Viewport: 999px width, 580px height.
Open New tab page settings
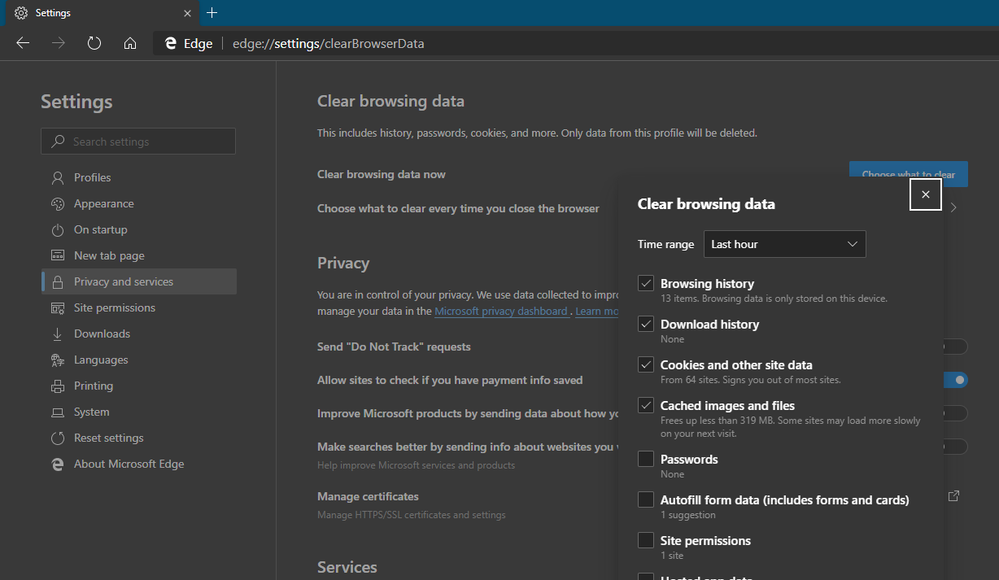(x=139, y=256)
